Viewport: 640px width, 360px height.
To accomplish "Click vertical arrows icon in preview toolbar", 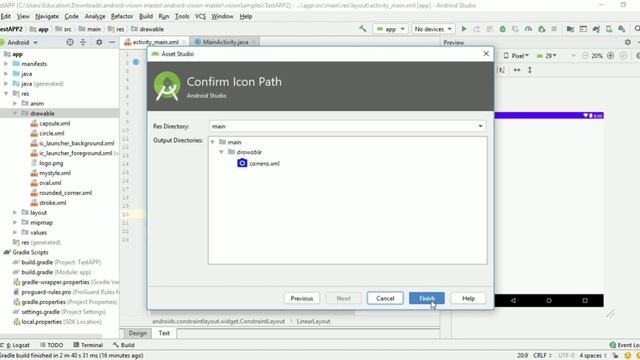I will click(x=530, y=70).
